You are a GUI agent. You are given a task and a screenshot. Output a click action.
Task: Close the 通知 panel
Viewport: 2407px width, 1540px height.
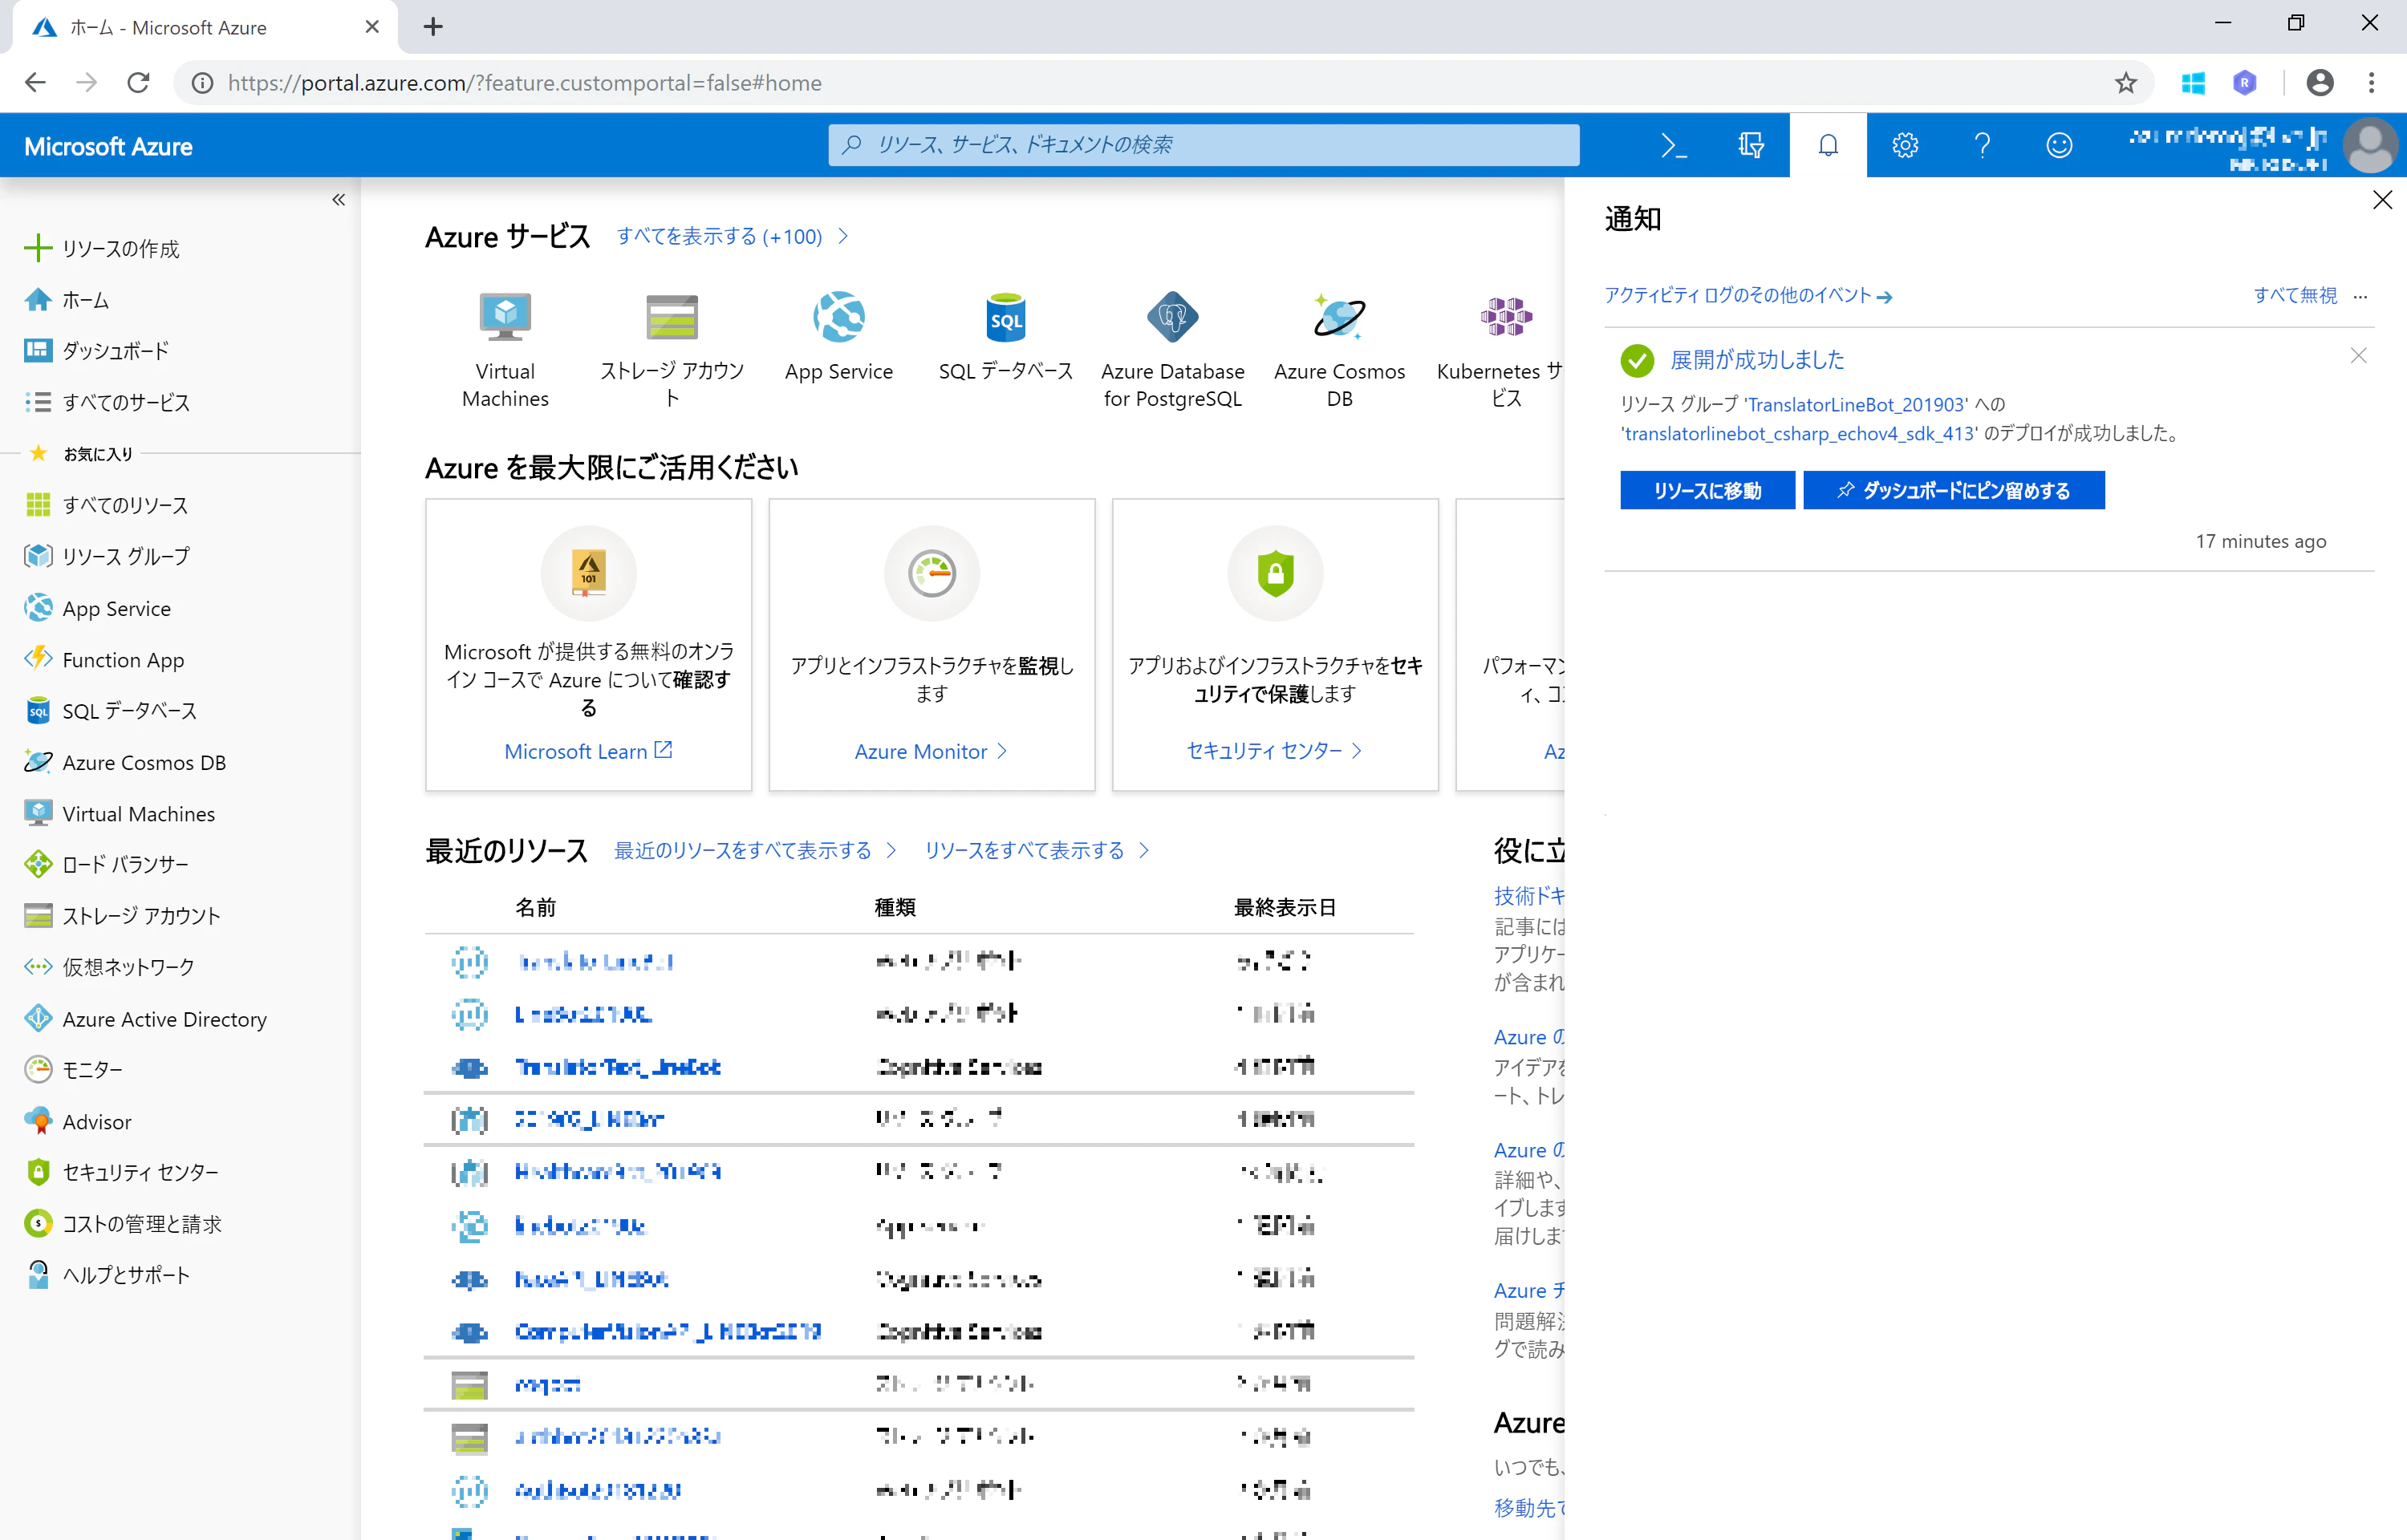pyautogui.click(x=2383, y=200)
